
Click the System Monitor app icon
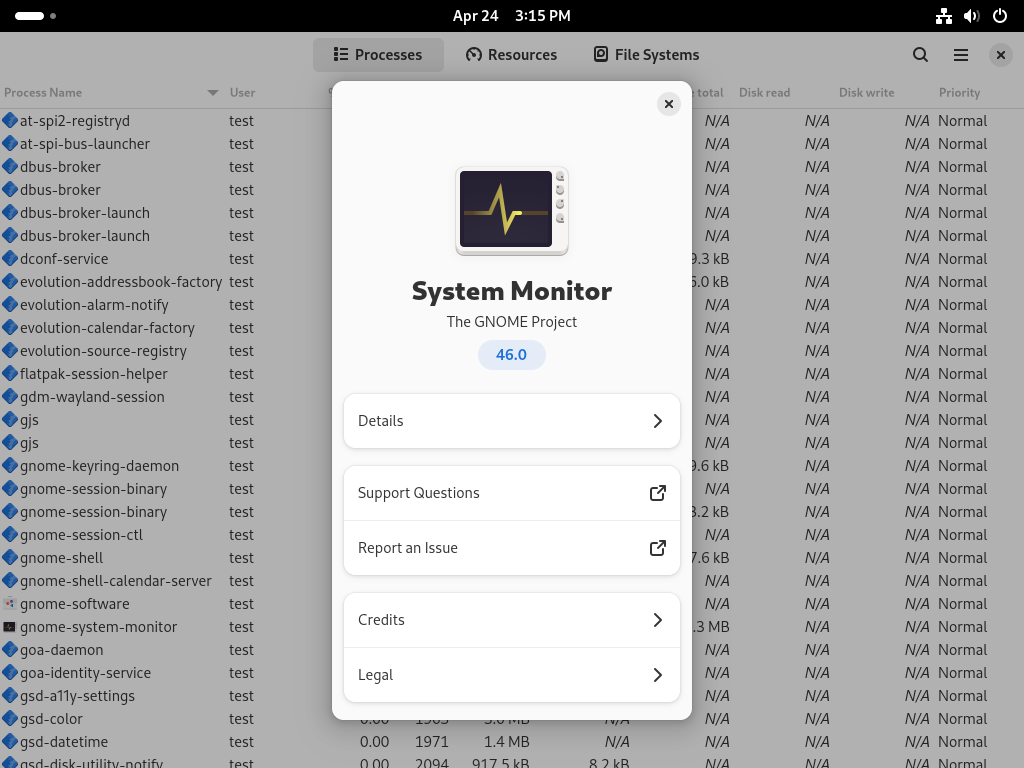tap(512, 211)
